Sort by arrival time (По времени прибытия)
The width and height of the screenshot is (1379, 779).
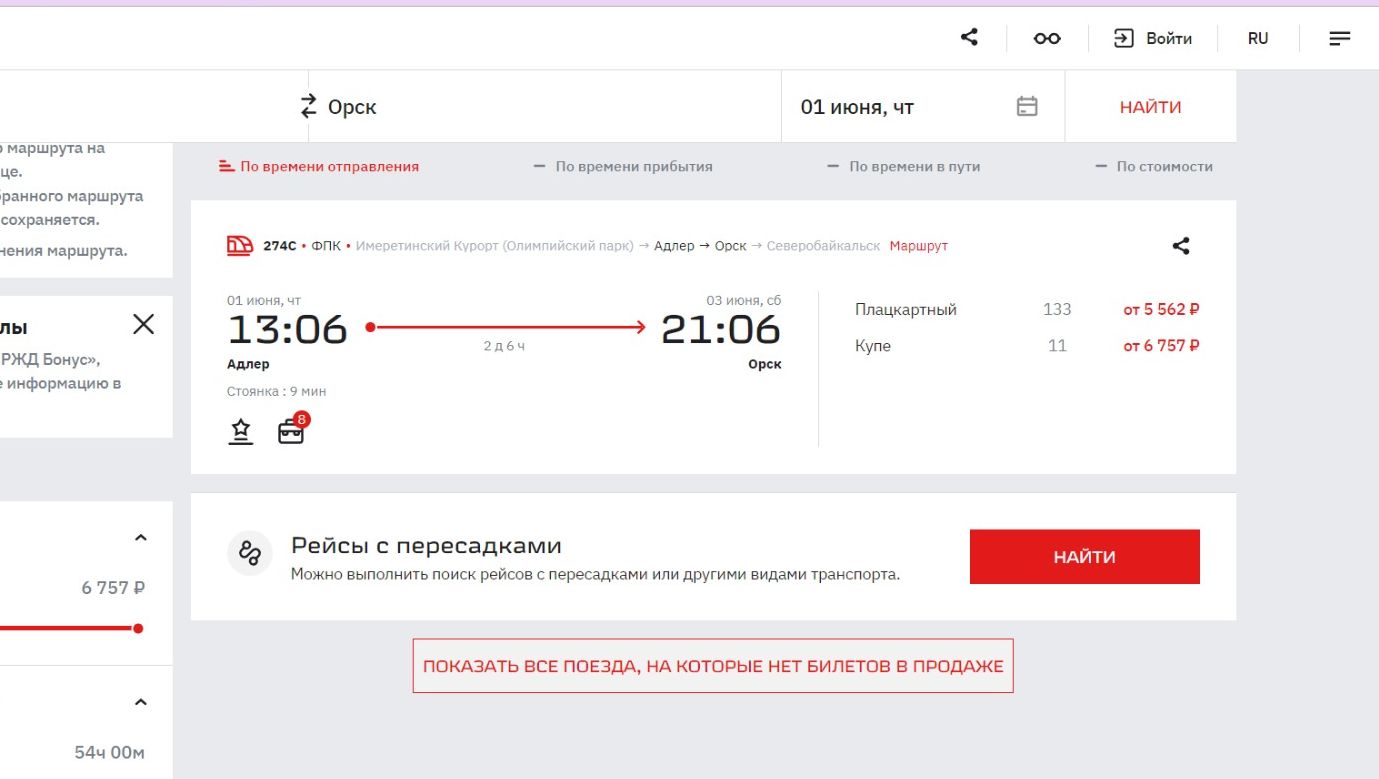click(x=624, y=167)
